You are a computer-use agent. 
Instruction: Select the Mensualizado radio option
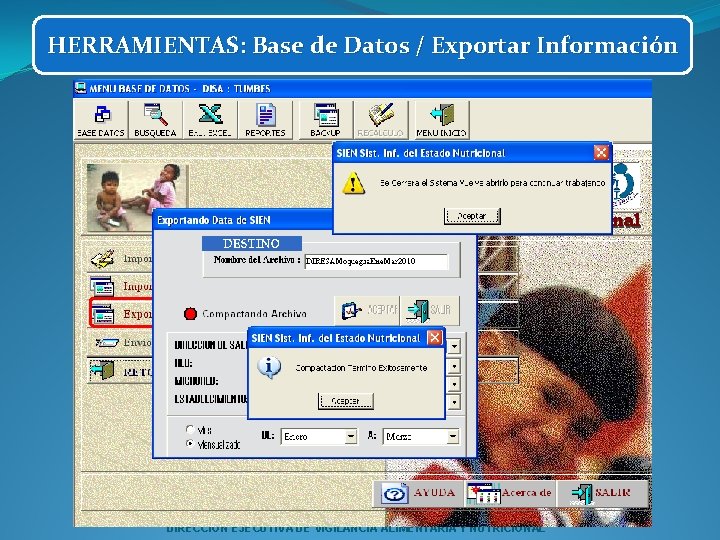coord(190,444)
